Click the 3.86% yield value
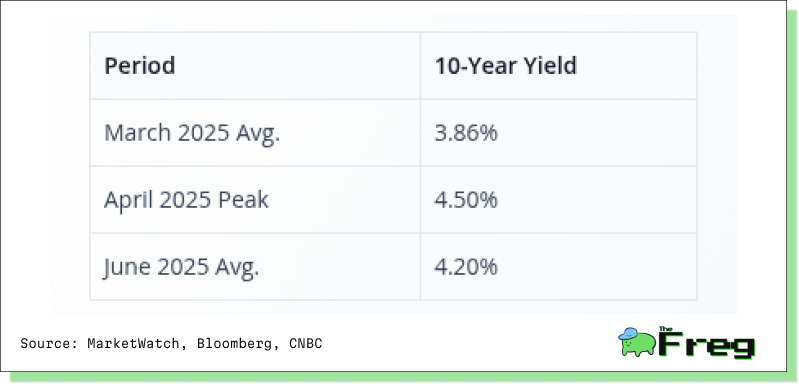The height and width of the screenshot is (384, 799). coord(466,133)
